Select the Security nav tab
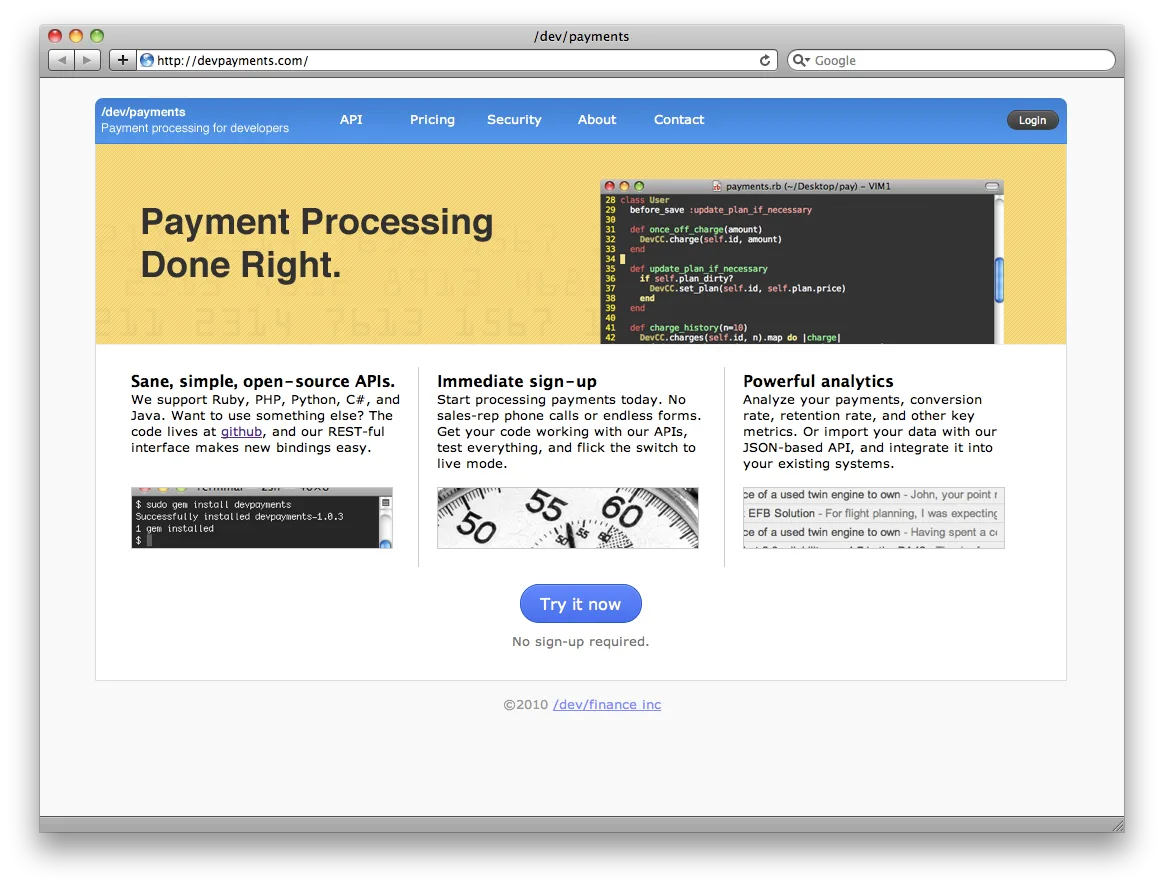The image size is (1164, 887). [x=514, y=119]
